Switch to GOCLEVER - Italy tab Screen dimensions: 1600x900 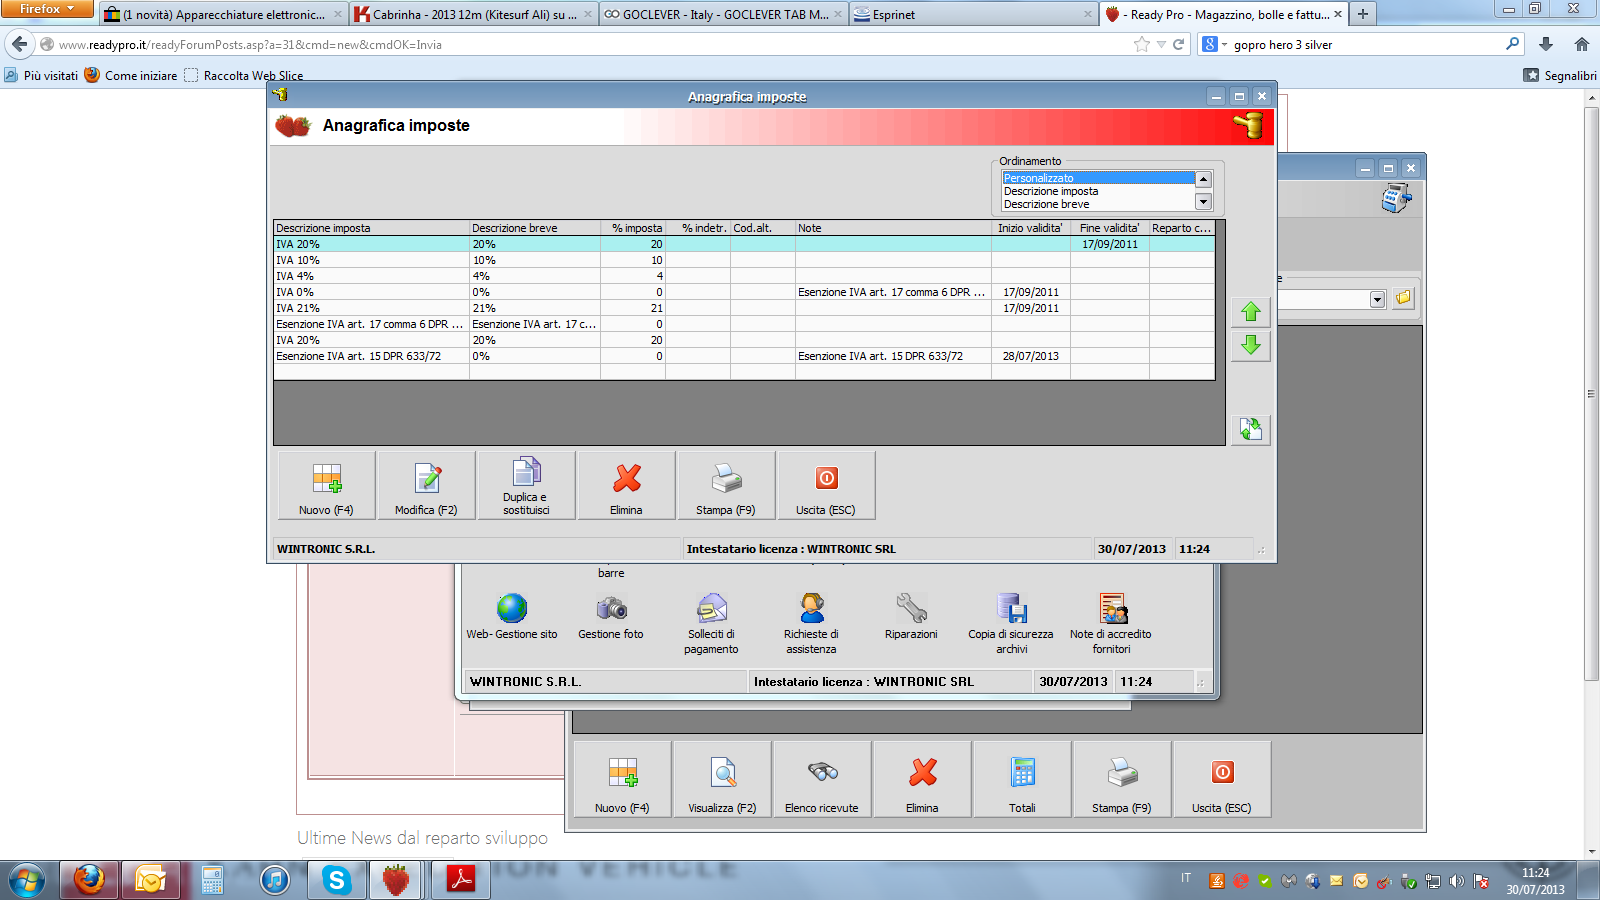[723, 14]
